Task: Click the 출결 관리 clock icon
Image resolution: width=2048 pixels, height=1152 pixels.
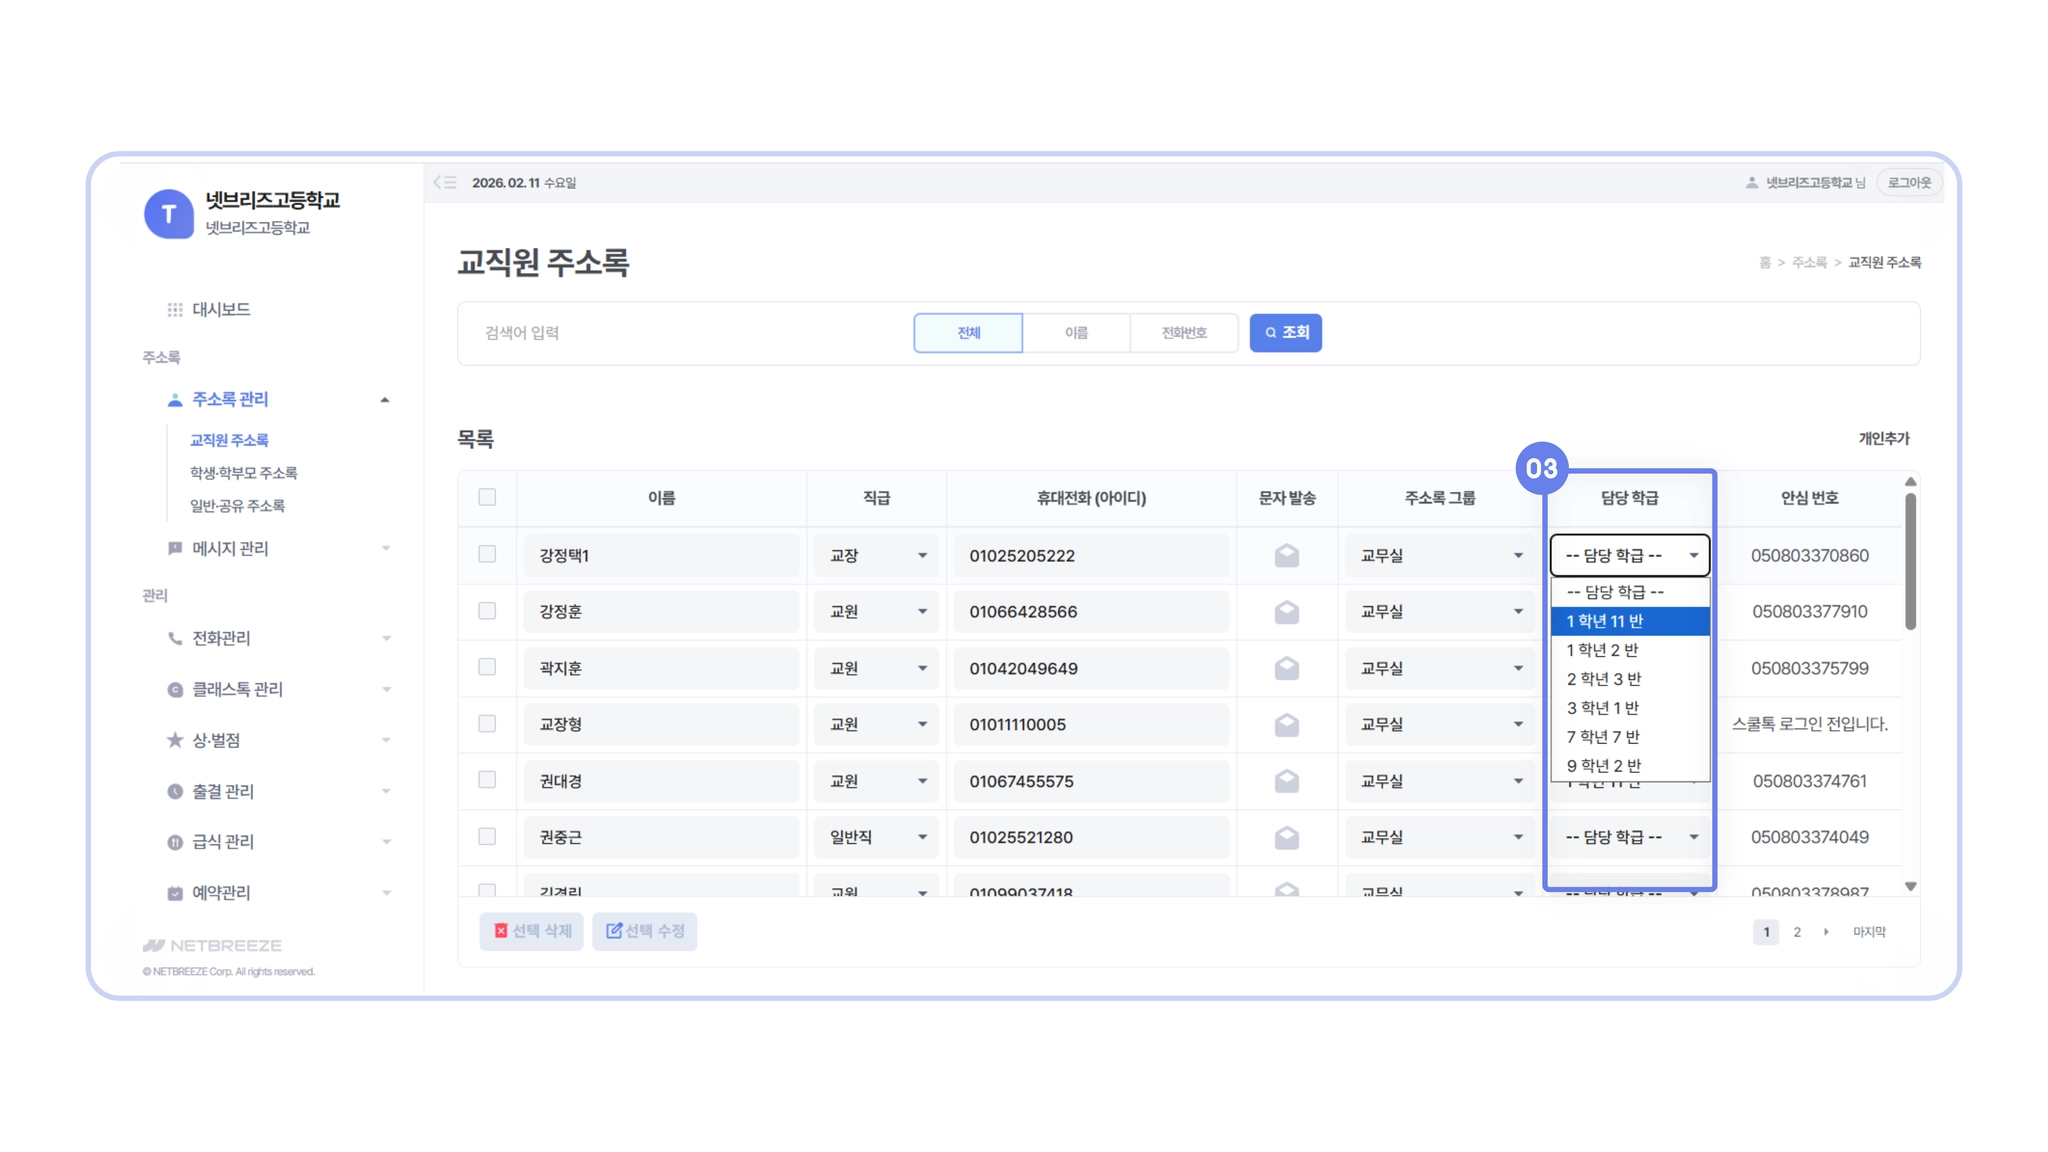Action: pos(175,791)
